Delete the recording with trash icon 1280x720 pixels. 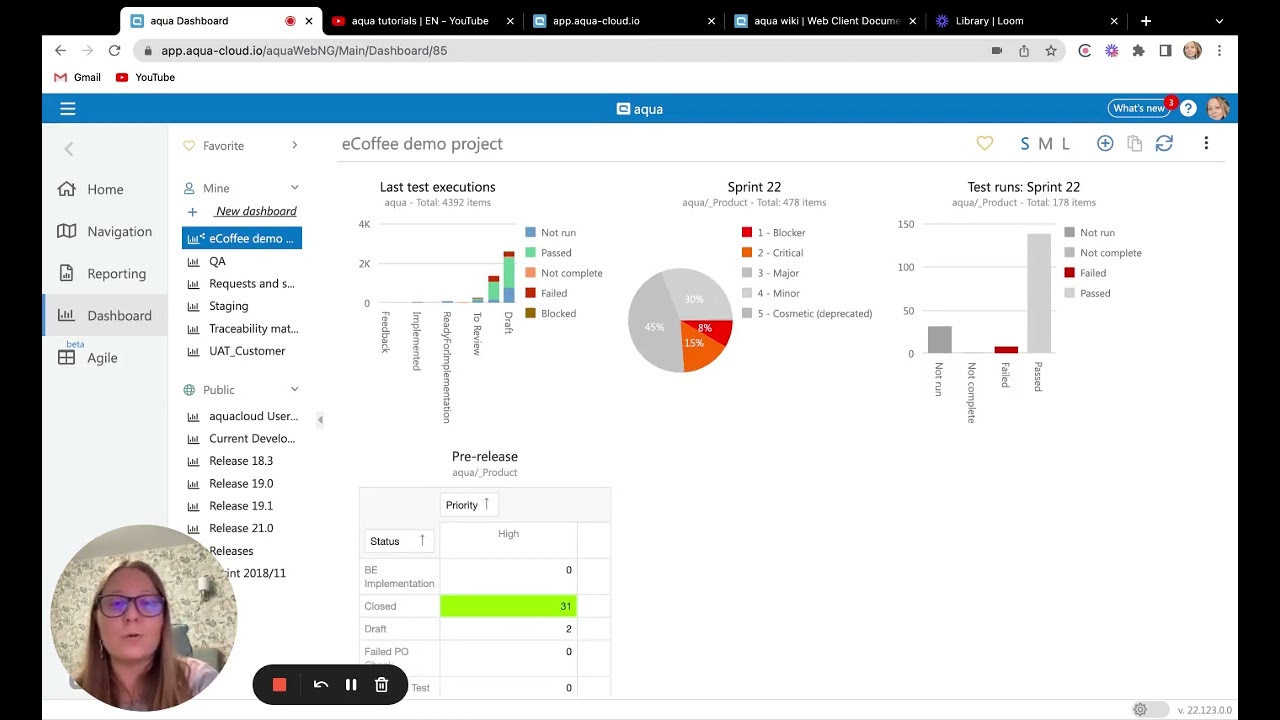(x=381, y=685)
